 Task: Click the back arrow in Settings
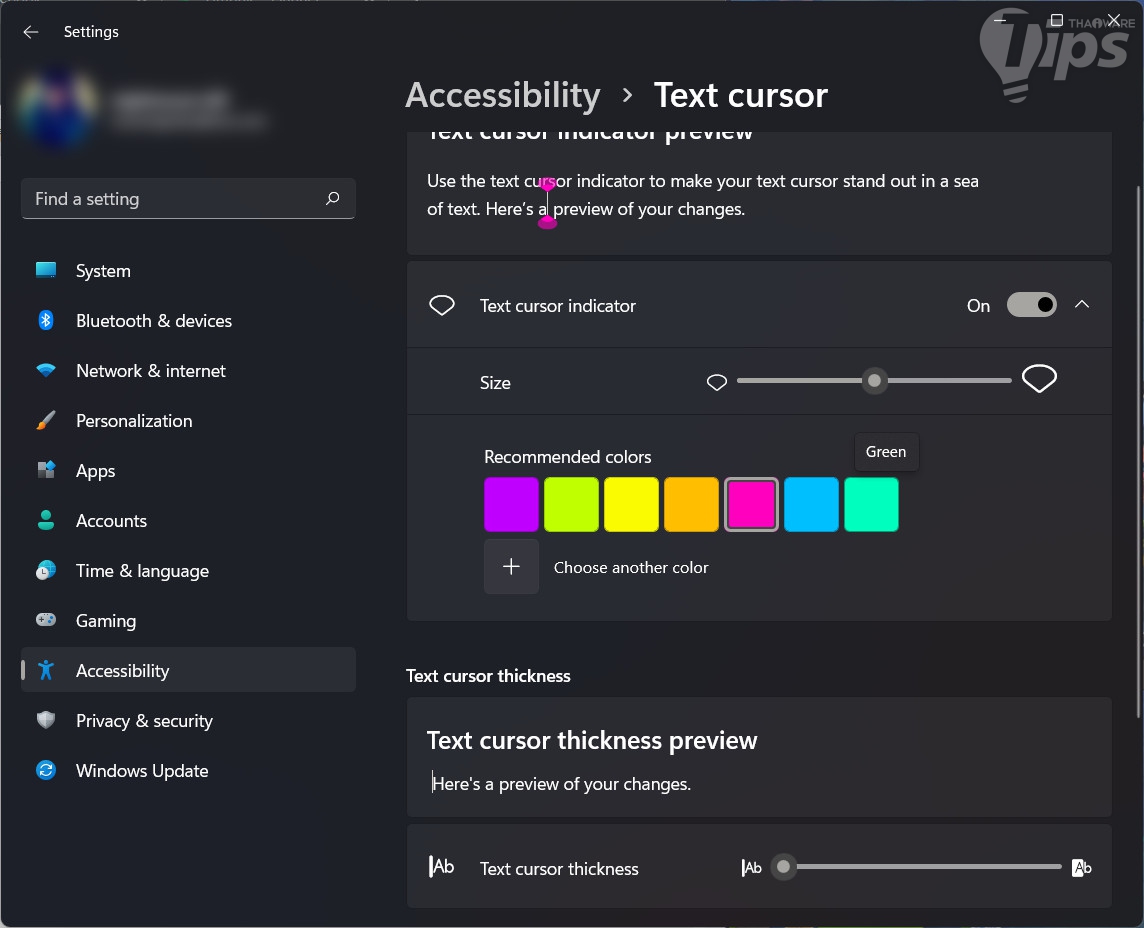point(31,31)
